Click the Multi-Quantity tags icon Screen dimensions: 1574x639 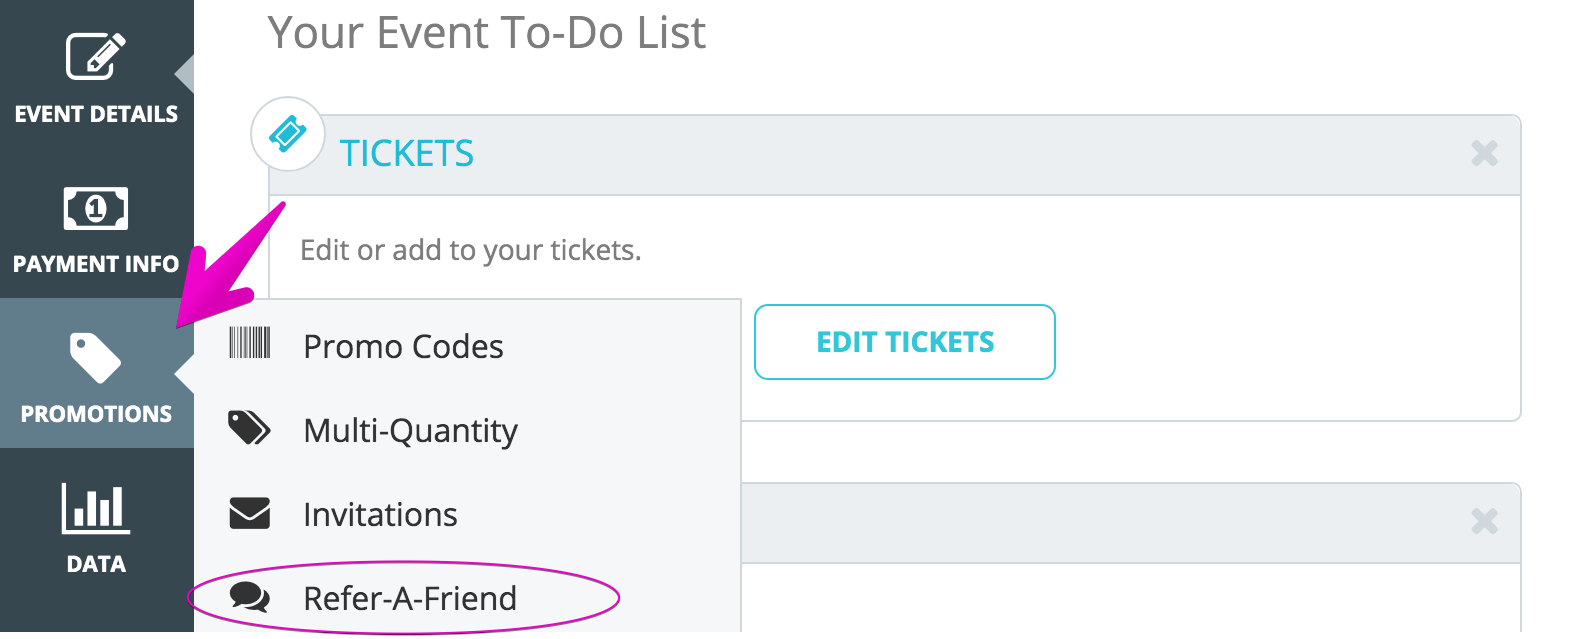pyautogui.click(x=250, y=428)
